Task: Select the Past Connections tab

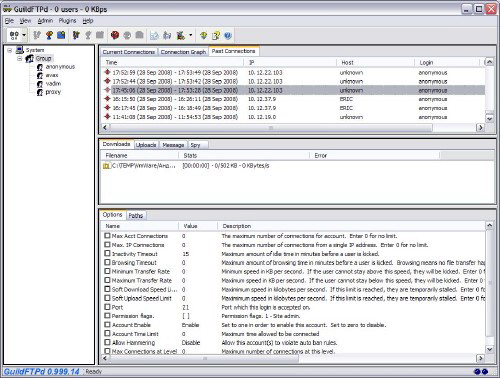Action: (233, 51)
